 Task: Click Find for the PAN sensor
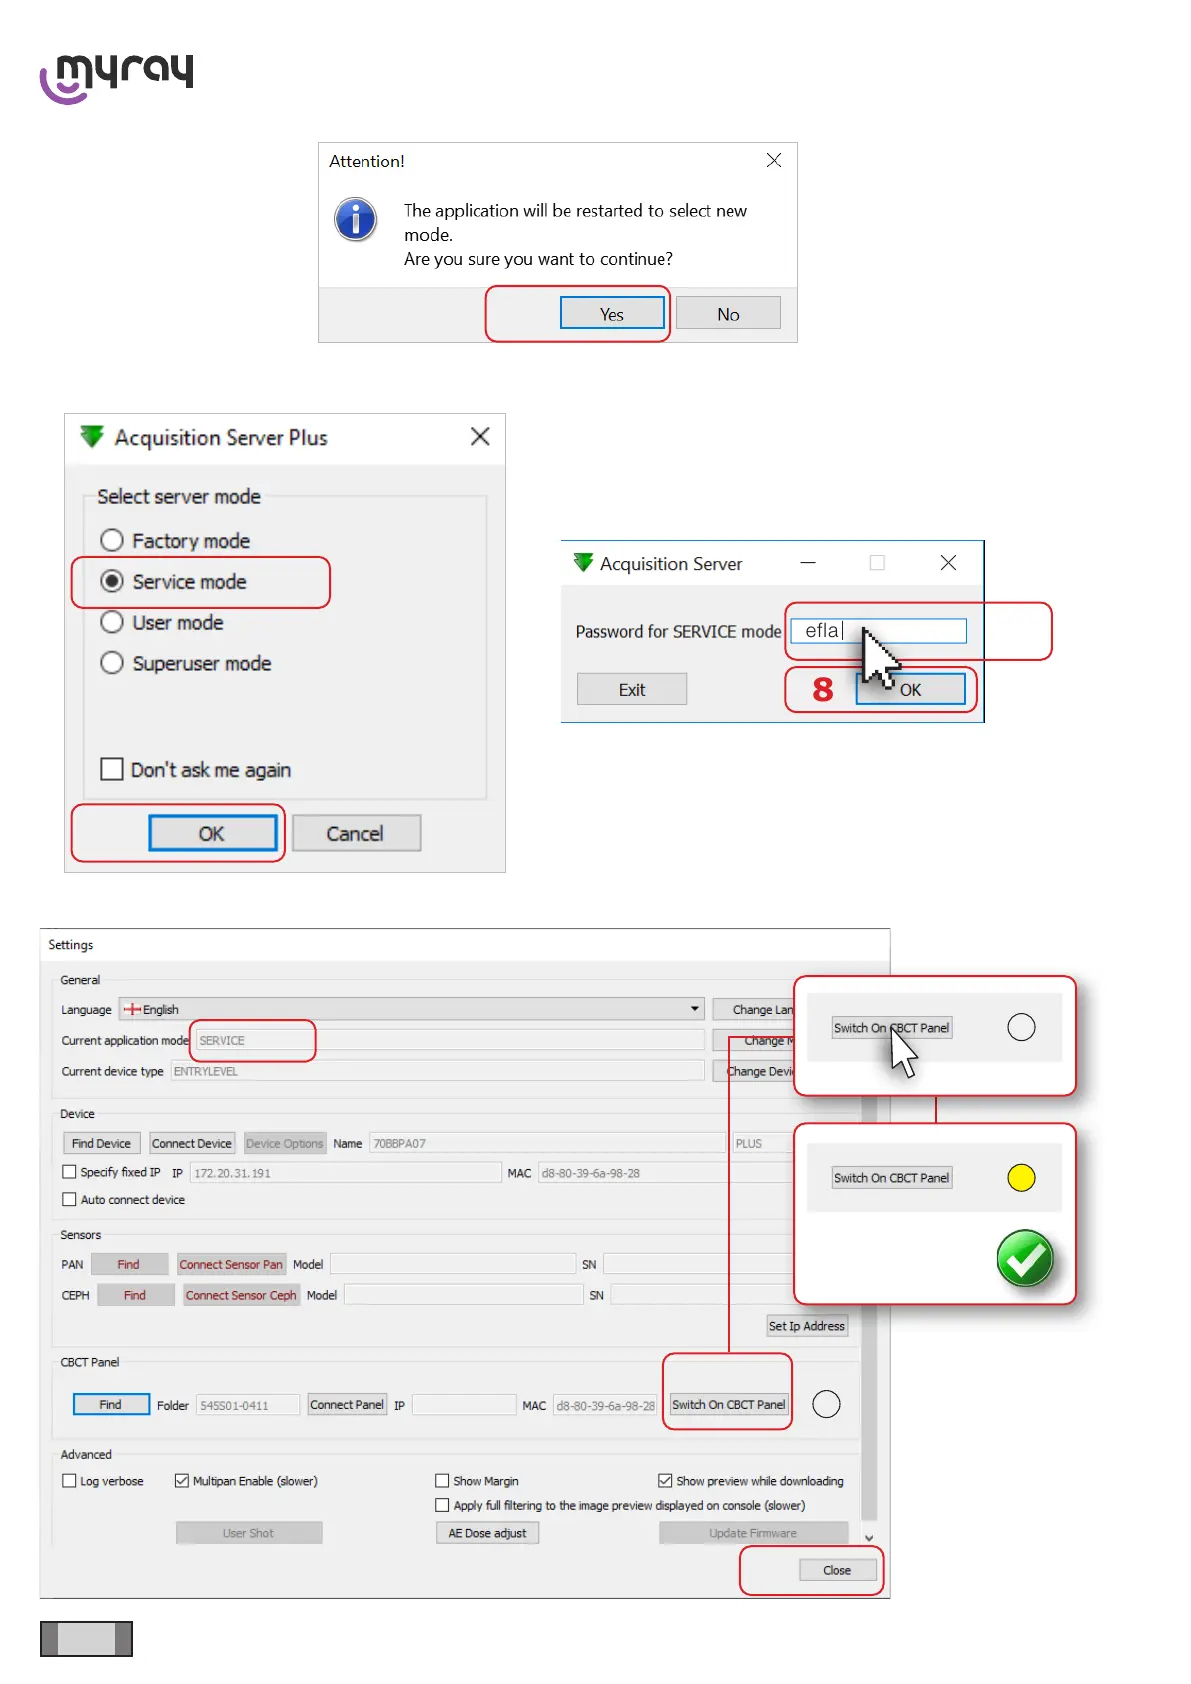pyautogui.click(x=129, y=1264)
